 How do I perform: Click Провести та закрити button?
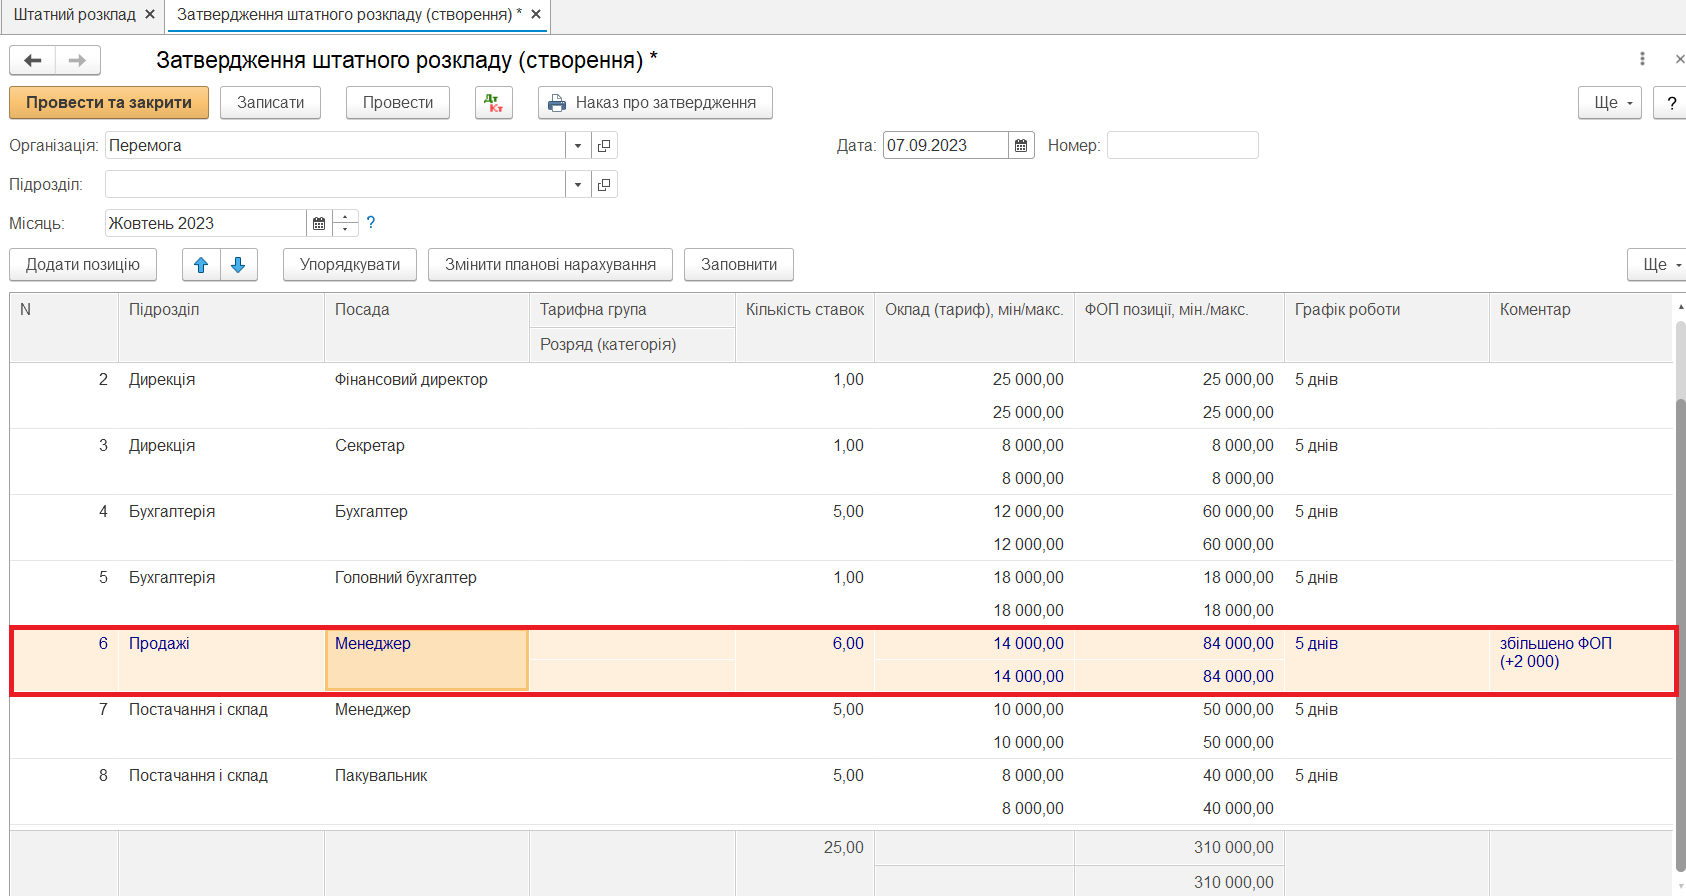pos(109,103)
